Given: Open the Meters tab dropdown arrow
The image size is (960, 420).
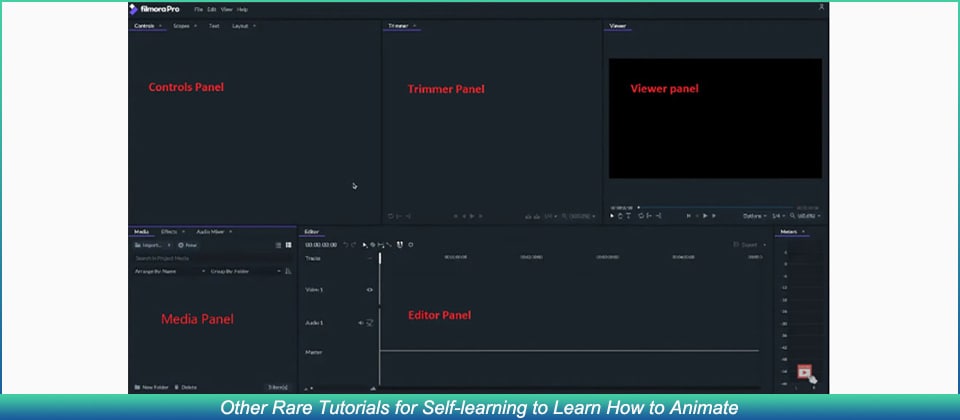Looking at the screenshot, I should 803,231.
